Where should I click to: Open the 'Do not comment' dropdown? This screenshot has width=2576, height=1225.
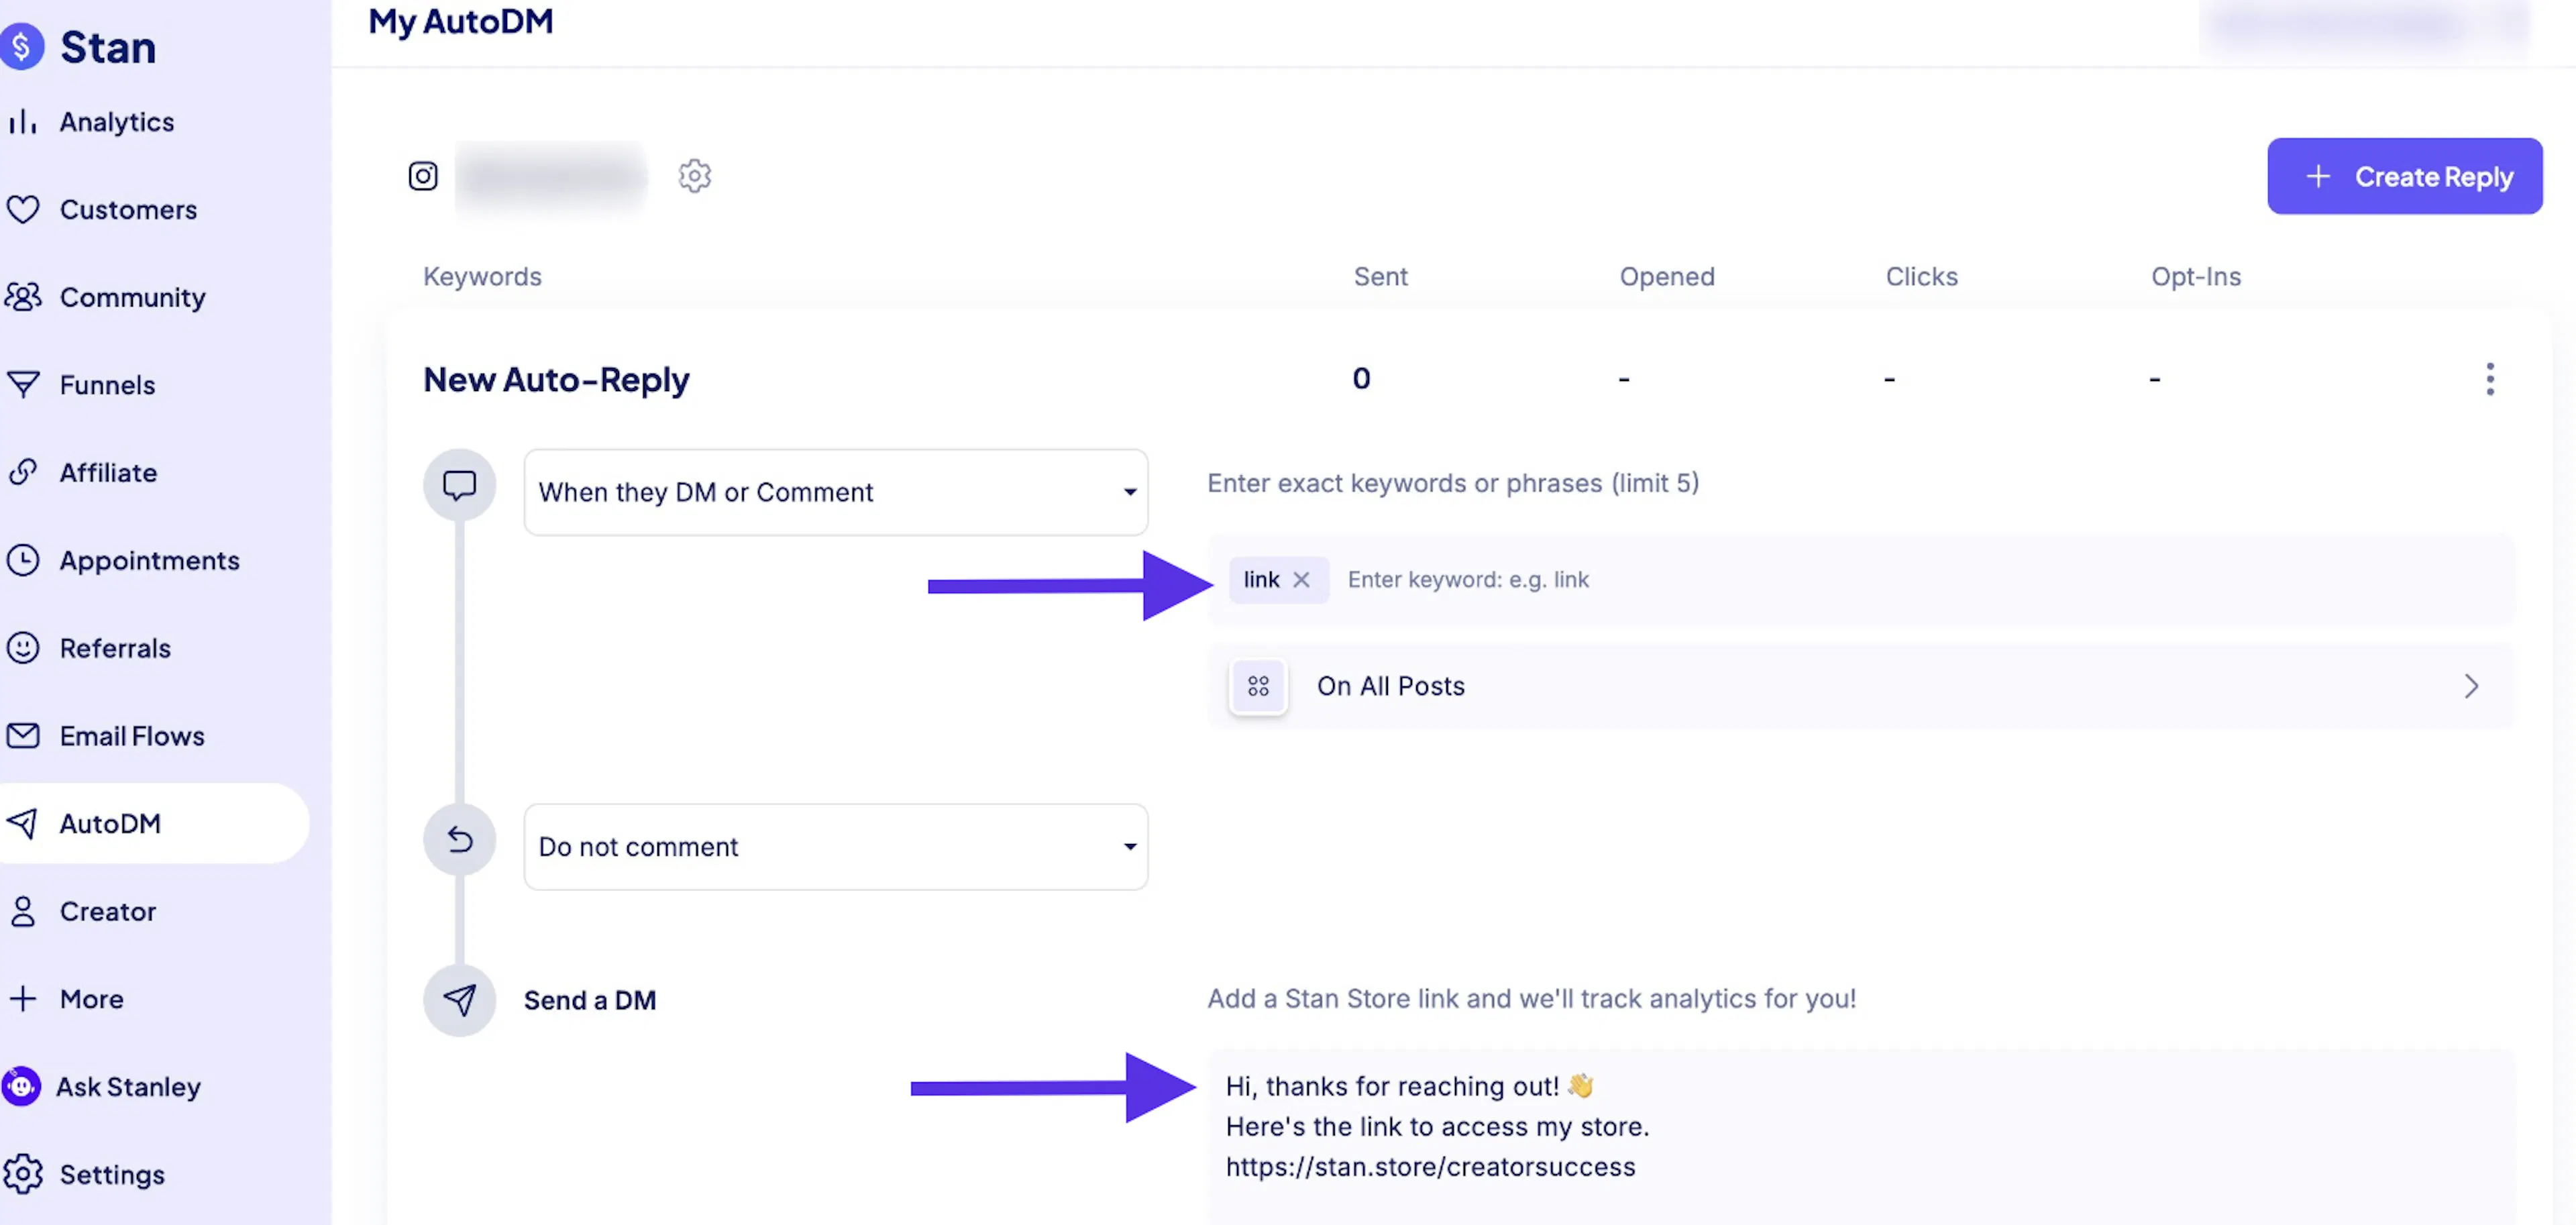click(x=835, y=847)
